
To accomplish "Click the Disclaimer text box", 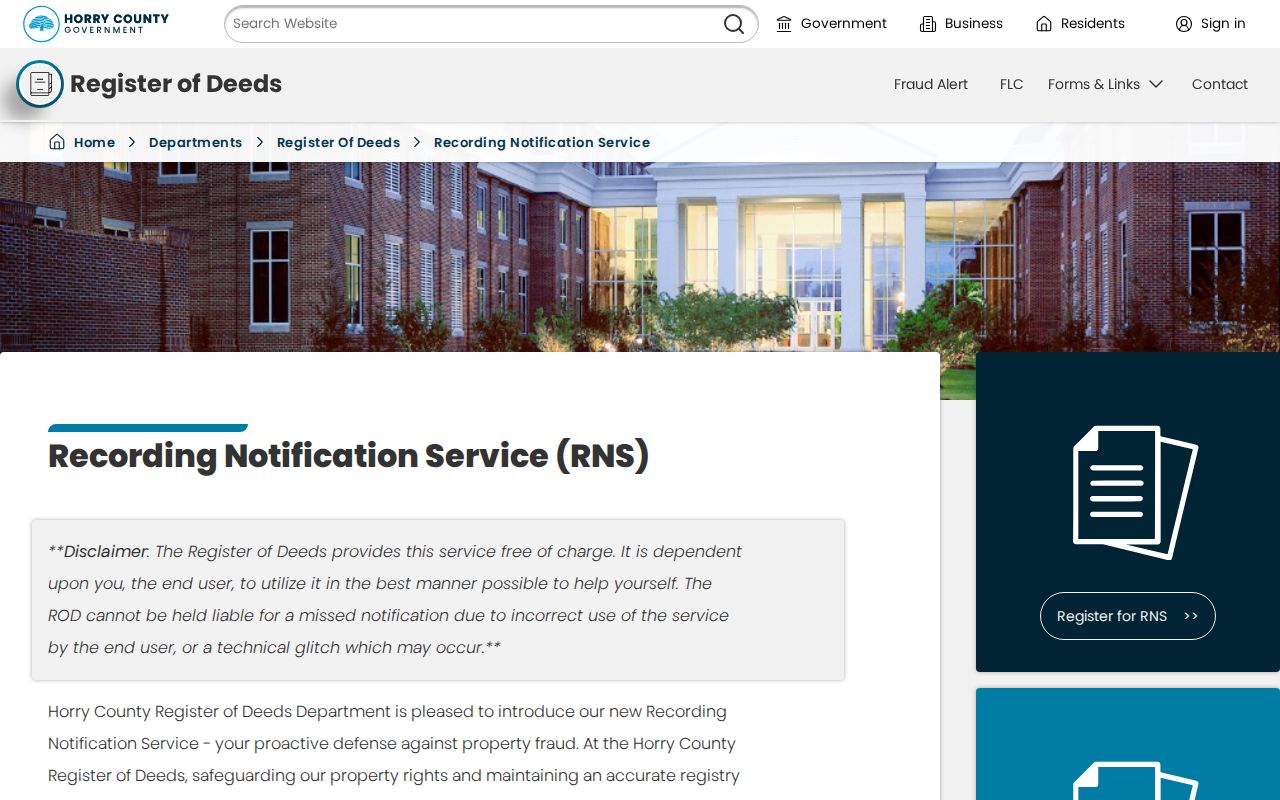I will [x=438, y=600].
